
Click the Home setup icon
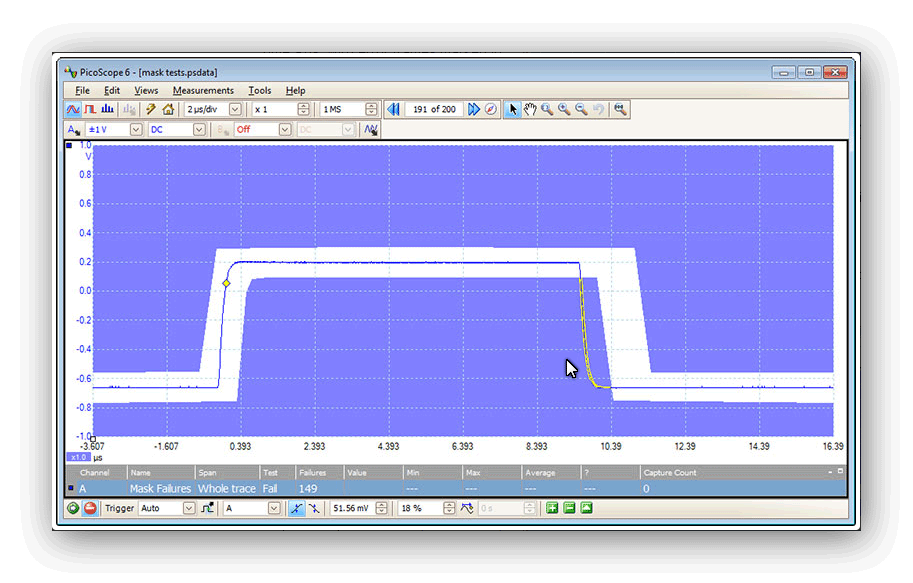pyautogui.click(x=168, y=109)
